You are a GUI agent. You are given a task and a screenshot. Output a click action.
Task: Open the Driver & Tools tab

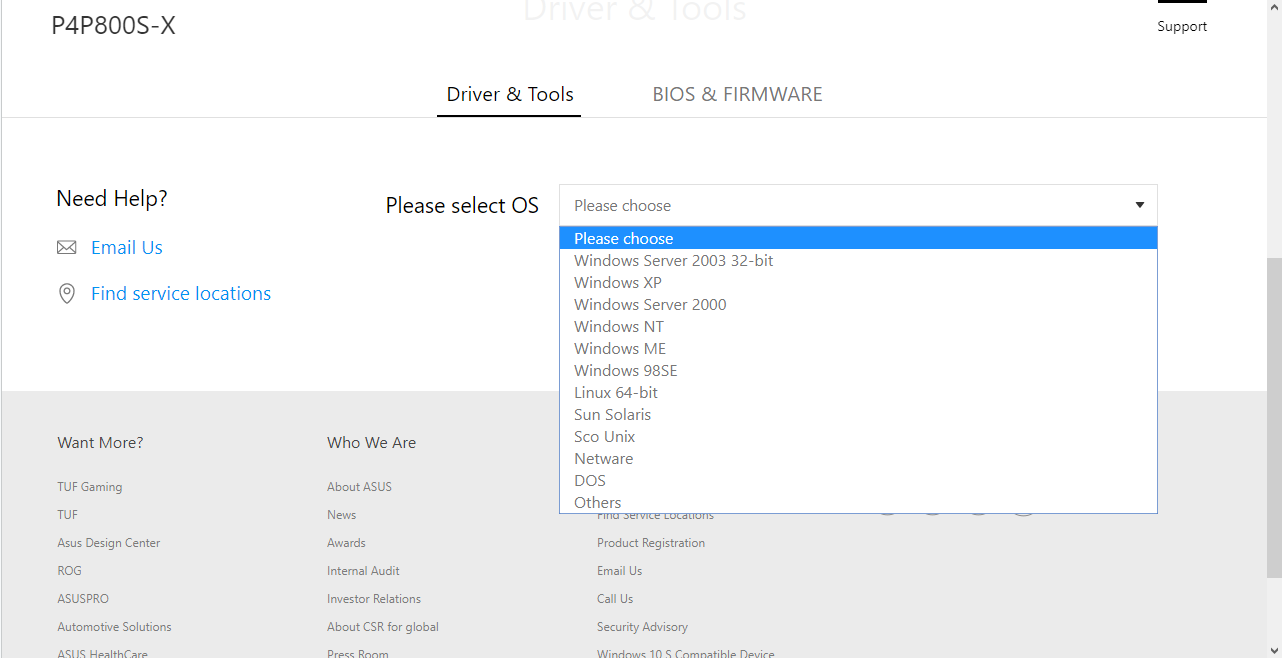click(x=510, y=95)
